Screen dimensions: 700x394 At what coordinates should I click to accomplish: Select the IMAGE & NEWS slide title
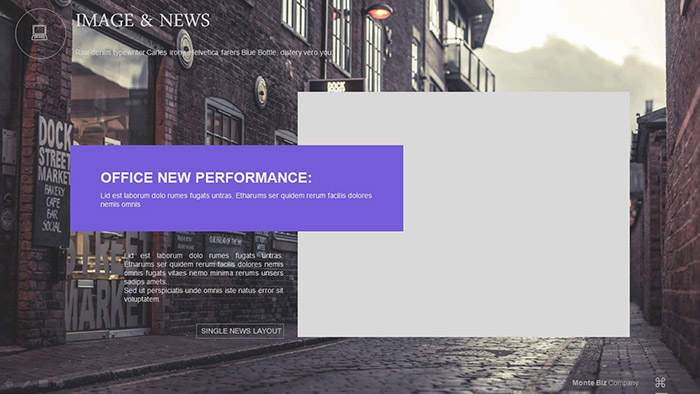[x=143, y=20]
